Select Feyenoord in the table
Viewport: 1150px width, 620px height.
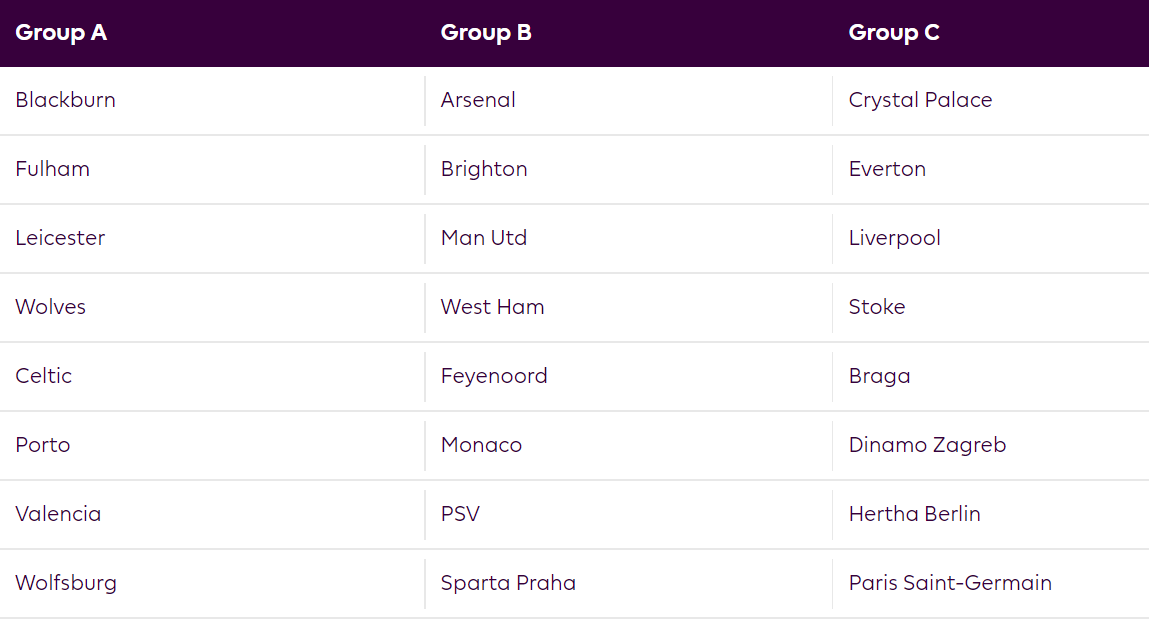494,376
